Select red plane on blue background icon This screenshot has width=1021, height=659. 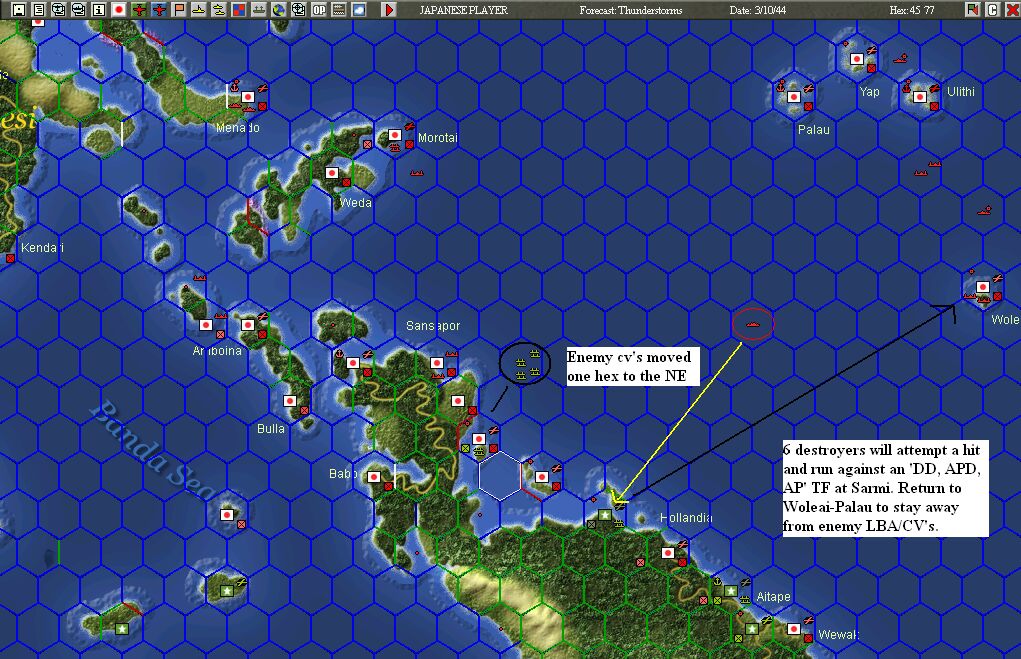[x=159, y=10]
